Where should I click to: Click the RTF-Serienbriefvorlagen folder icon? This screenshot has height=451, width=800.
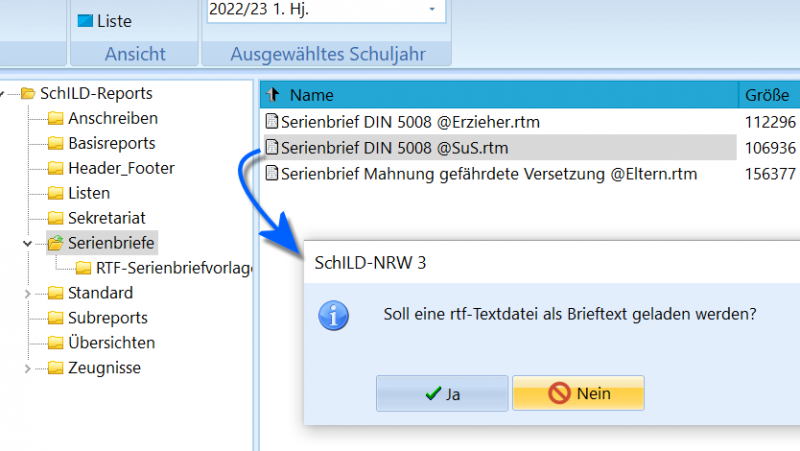(x=83, y=268)
